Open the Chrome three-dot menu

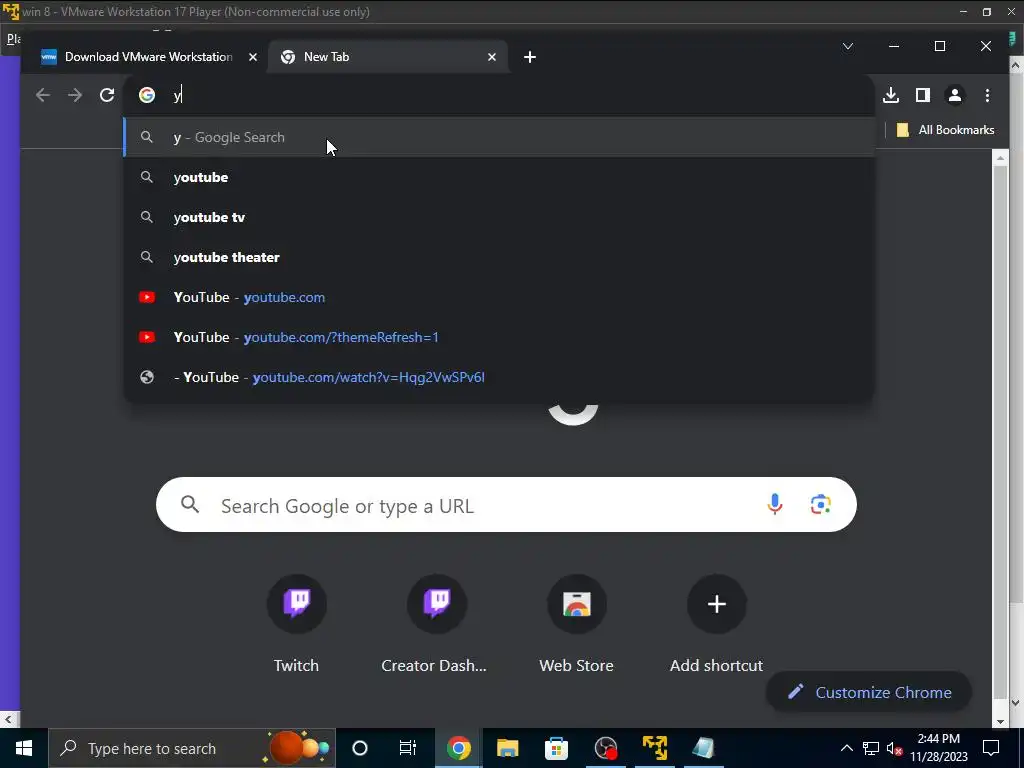[x=987, y=95]
